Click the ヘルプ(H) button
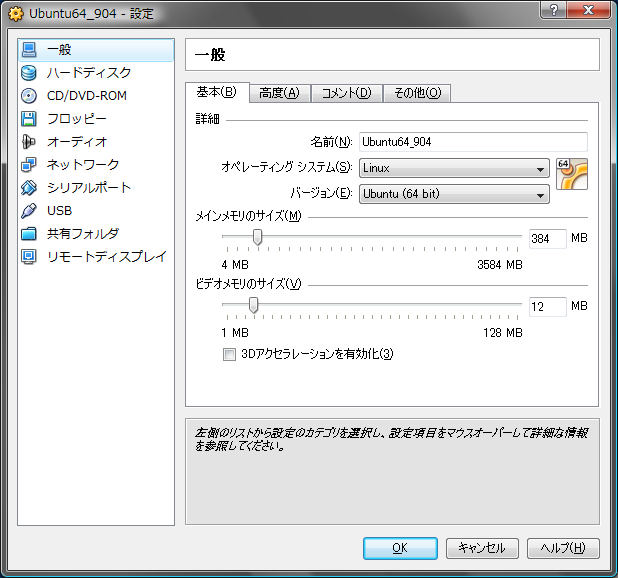 (x=563, y=548)
